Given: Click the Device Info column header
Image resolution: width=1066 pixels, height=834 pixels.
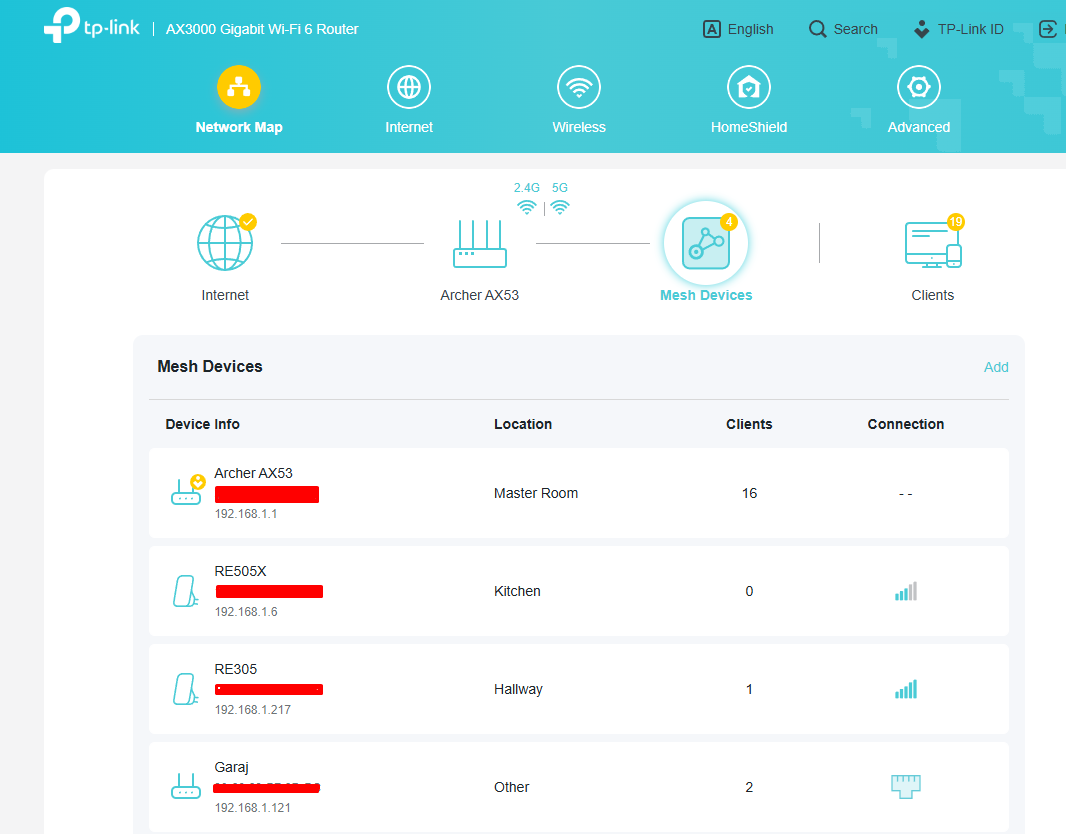Looking at the screenshot, I should (202, 424).
